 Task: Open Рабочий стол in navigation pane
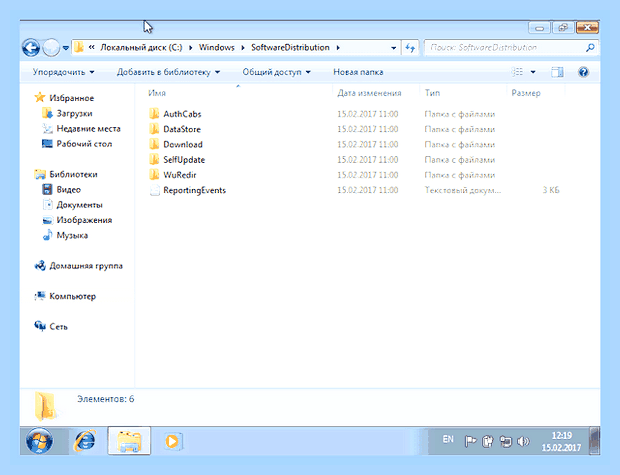[84, 144]
